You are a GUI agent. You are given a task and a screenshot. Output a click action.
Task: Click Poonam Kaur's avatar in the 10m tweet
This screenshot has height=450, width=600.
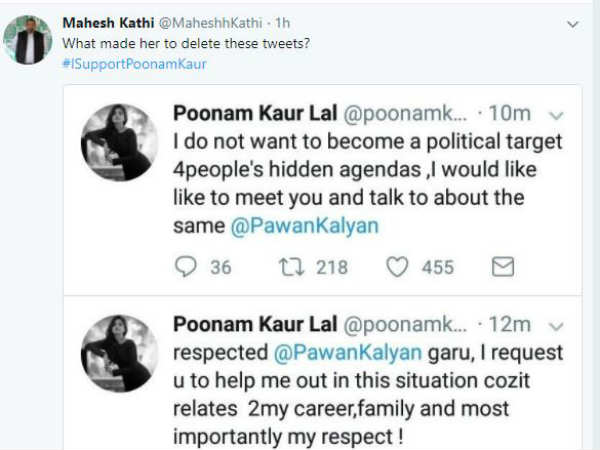pos(120,142)
